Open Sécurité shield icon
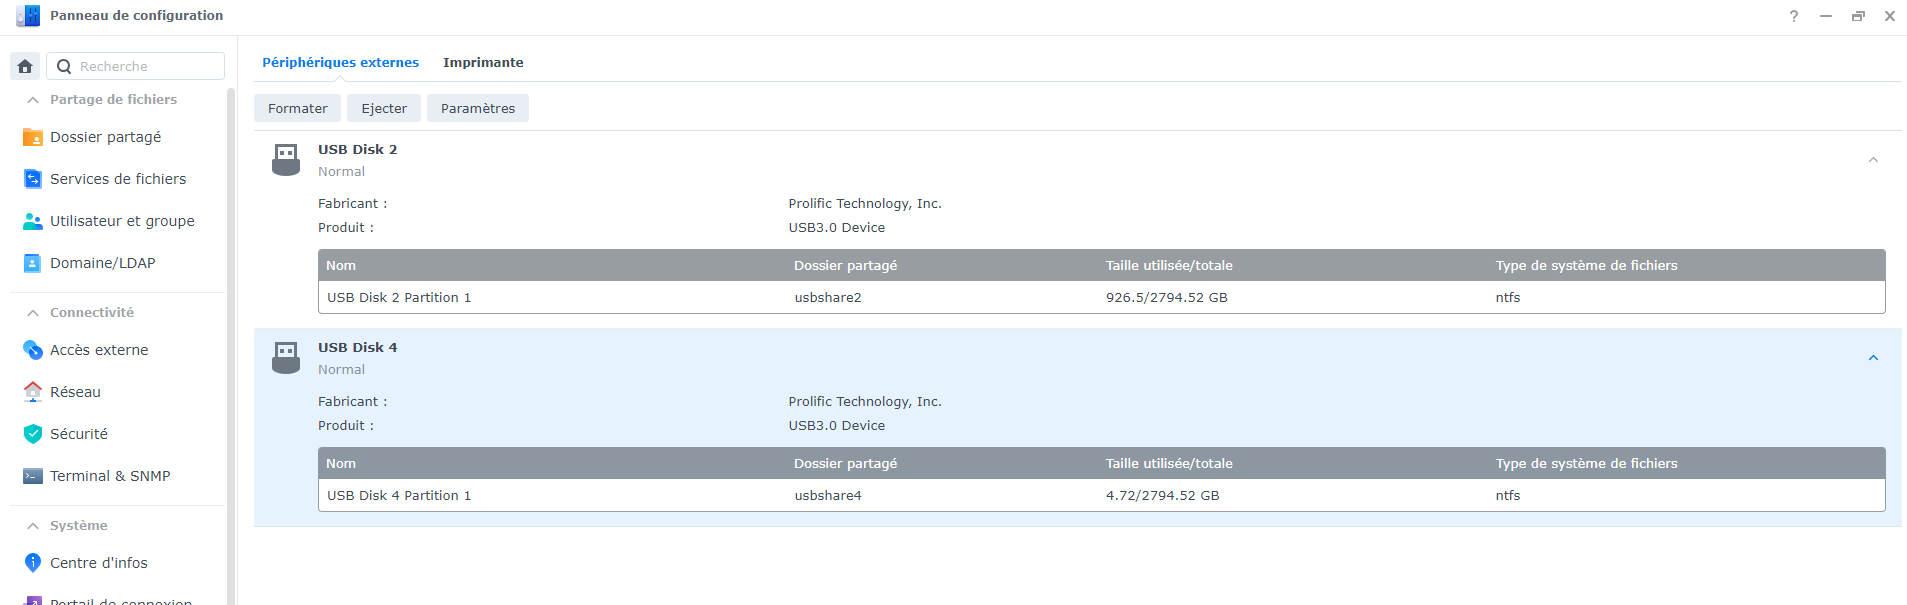Viewport: 1907px width, 605px height. click(x=33, y=434)
